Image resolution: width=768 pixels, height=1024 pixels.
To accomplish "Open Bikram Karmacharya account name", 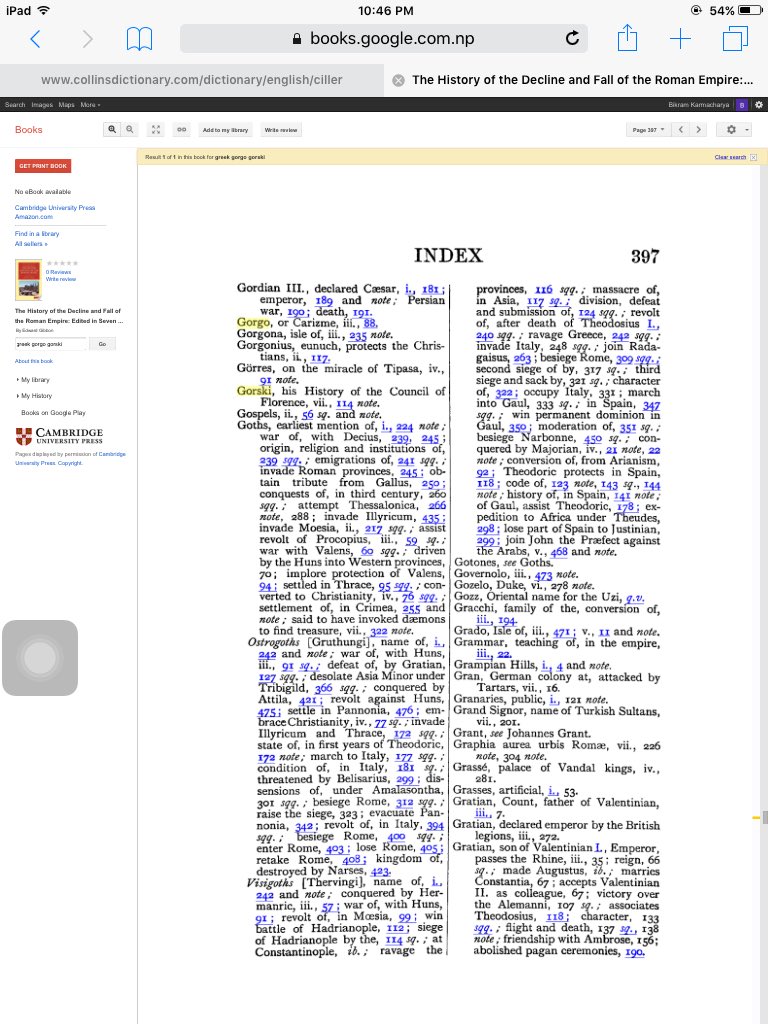I will (698, 104).
